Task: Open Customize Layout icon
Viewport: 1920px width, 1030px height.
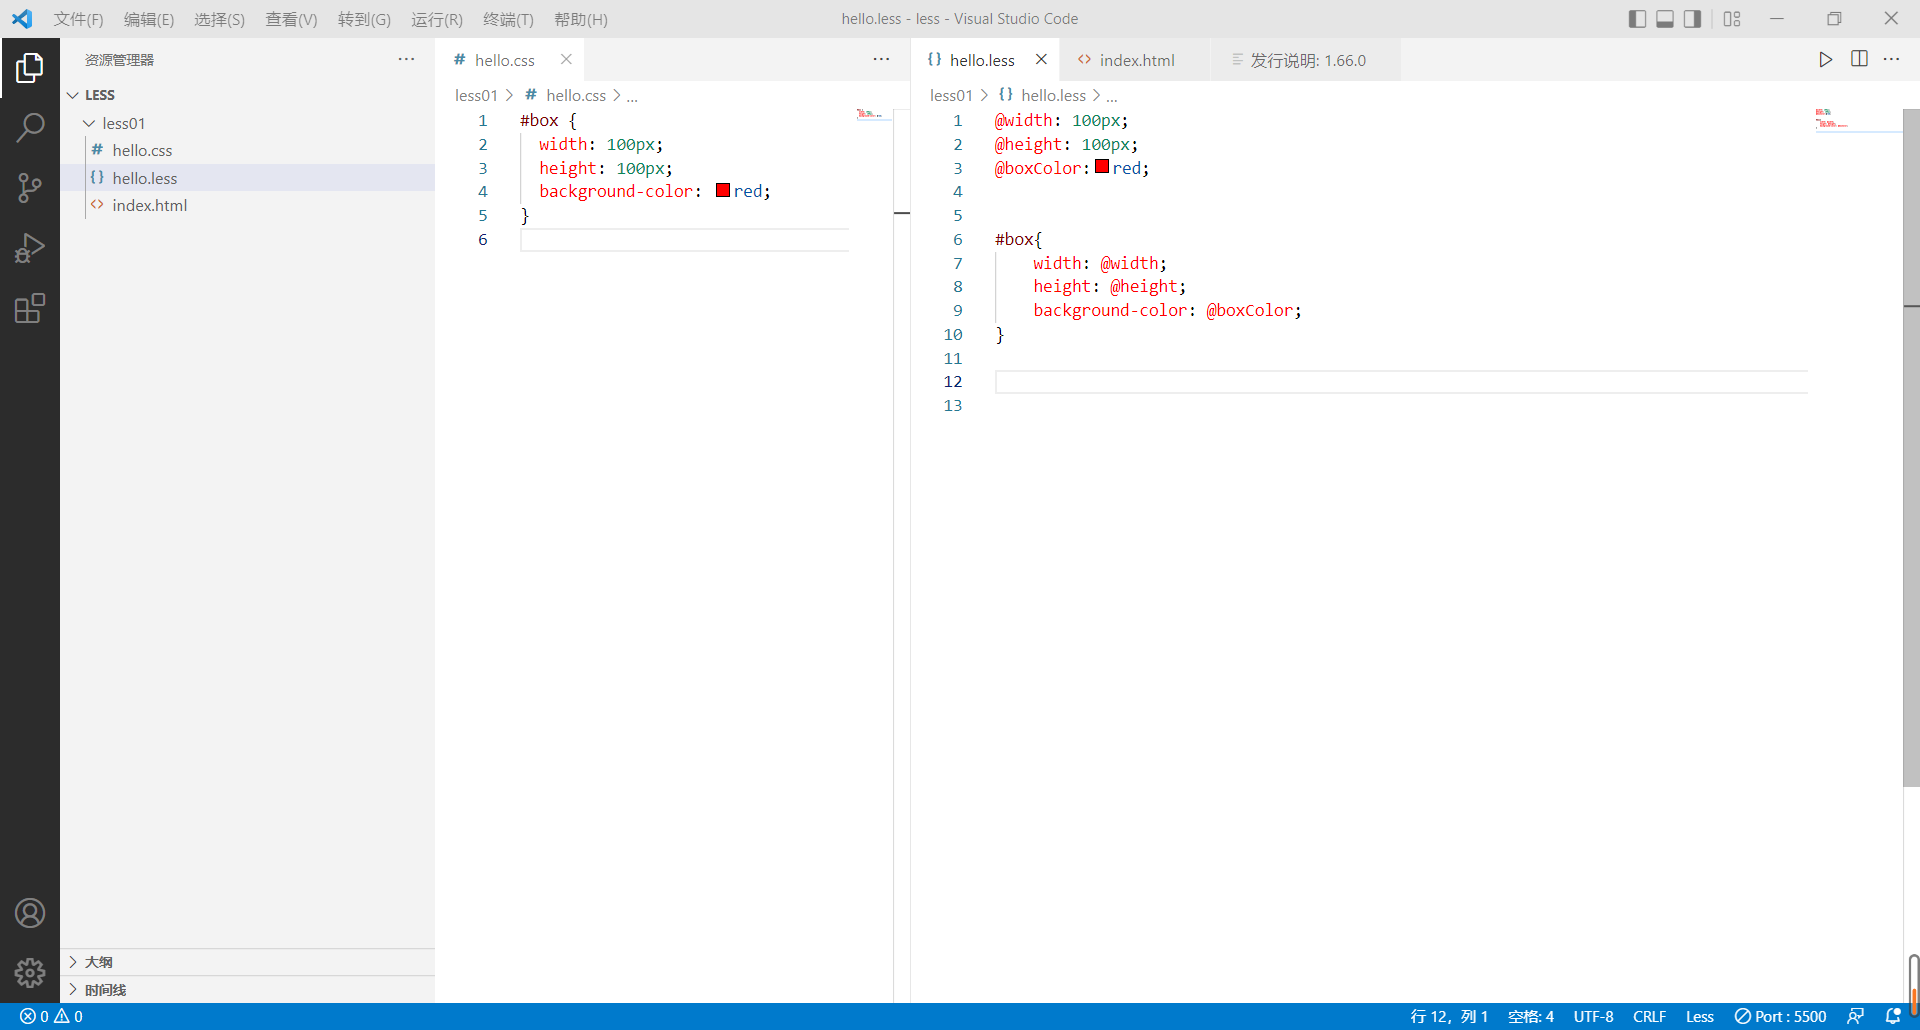Action: [1732, 19]
